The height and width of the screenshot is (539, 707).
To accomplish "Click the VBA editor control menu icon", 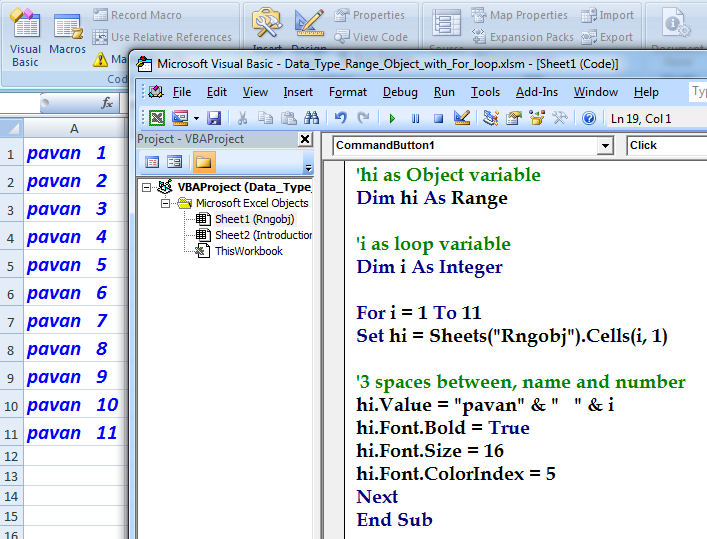I will (x=156, y=92).
